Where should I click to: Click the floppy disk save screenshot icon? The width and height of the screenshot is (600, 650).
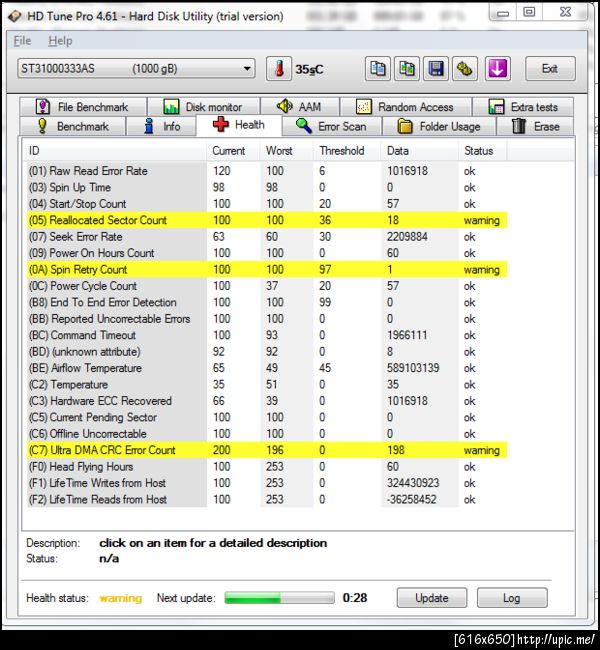(435, 69)
